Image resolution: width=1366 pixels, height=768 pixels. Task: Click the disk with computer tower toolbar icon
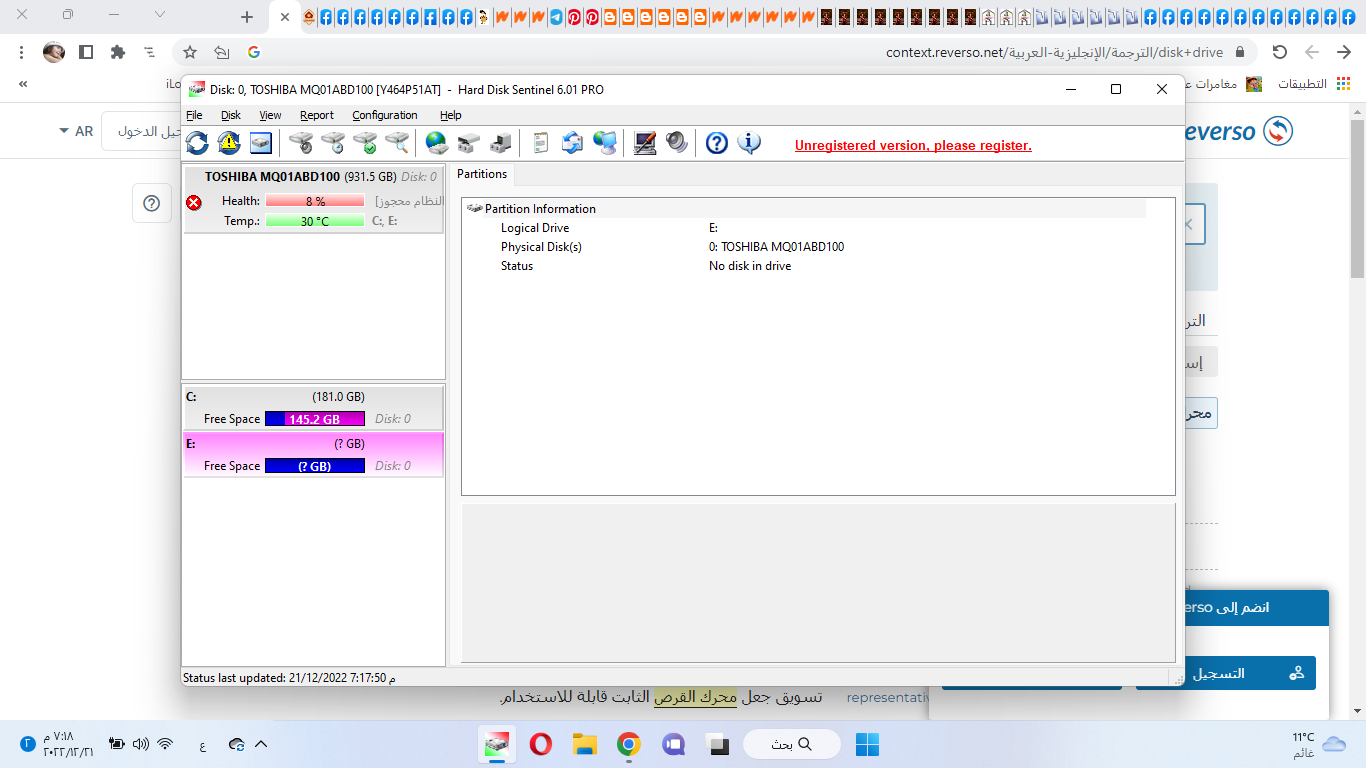pos(501,143)
